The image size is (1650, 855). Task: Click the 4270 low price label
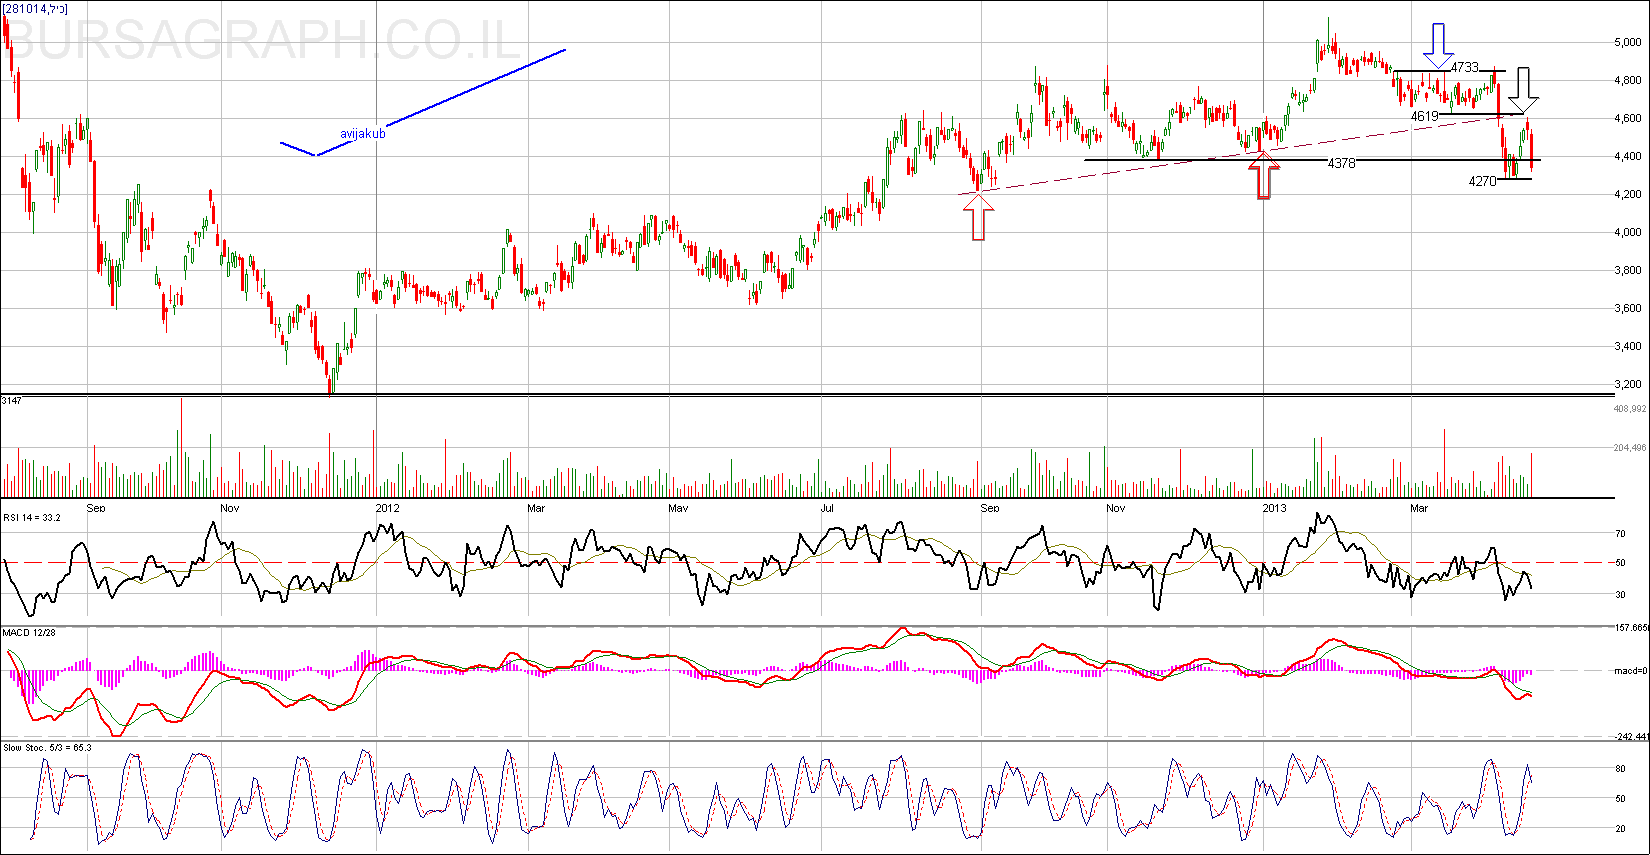tap(1482, 181)
